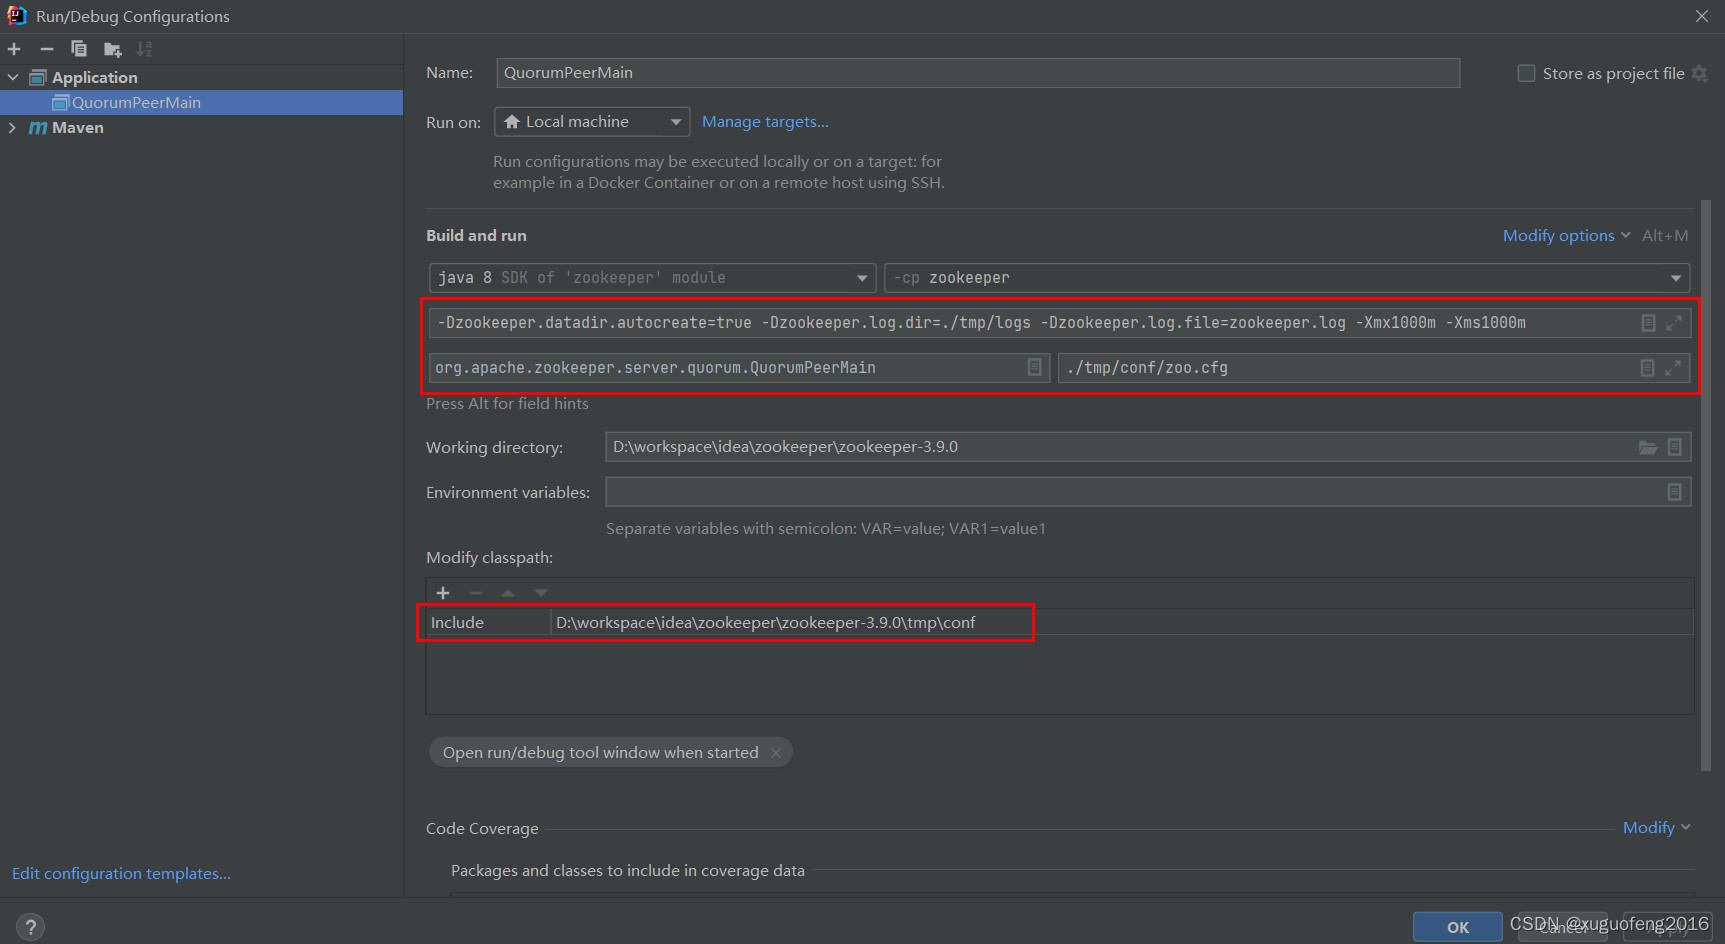Browse for the main class
This screenshot has height=944, width=1725.
click(1034, 367)
